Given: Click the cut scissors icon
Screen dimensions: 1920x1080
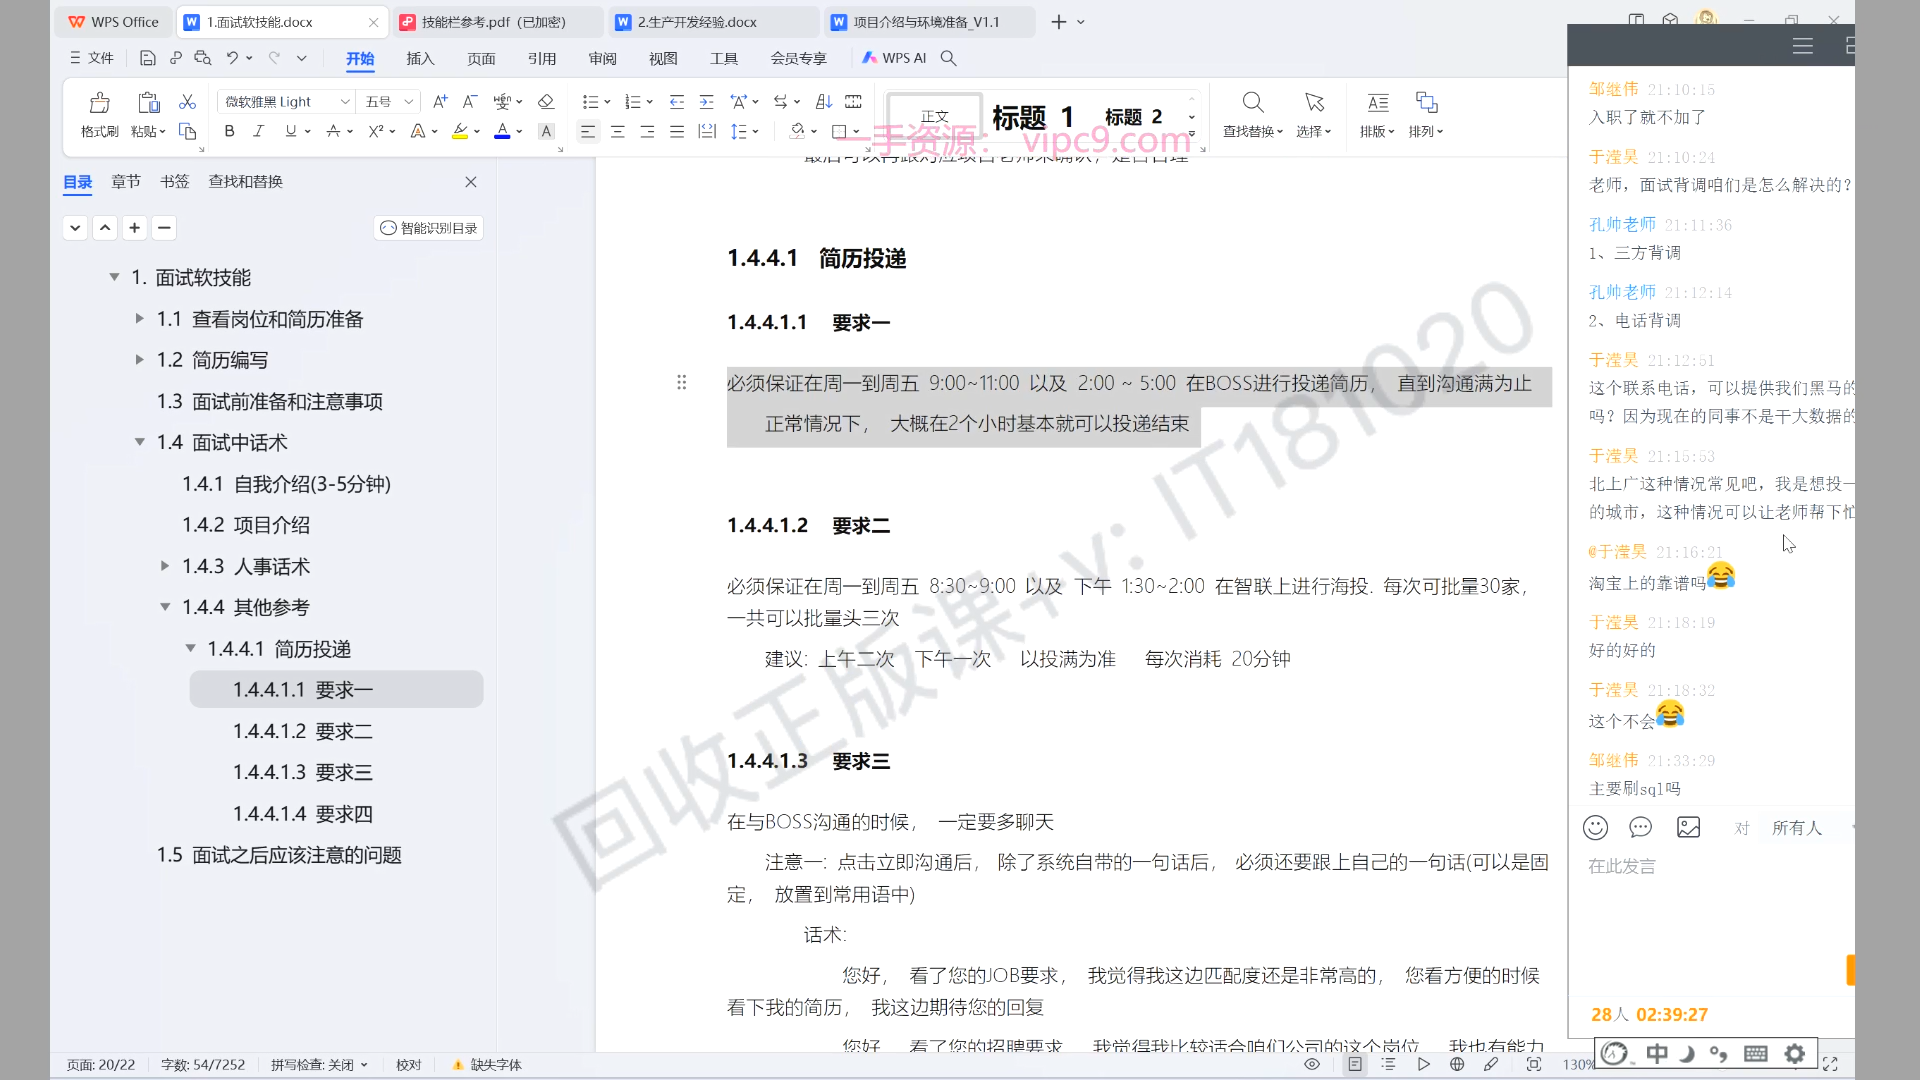Looking at the screenshot, I should (187, 102).
